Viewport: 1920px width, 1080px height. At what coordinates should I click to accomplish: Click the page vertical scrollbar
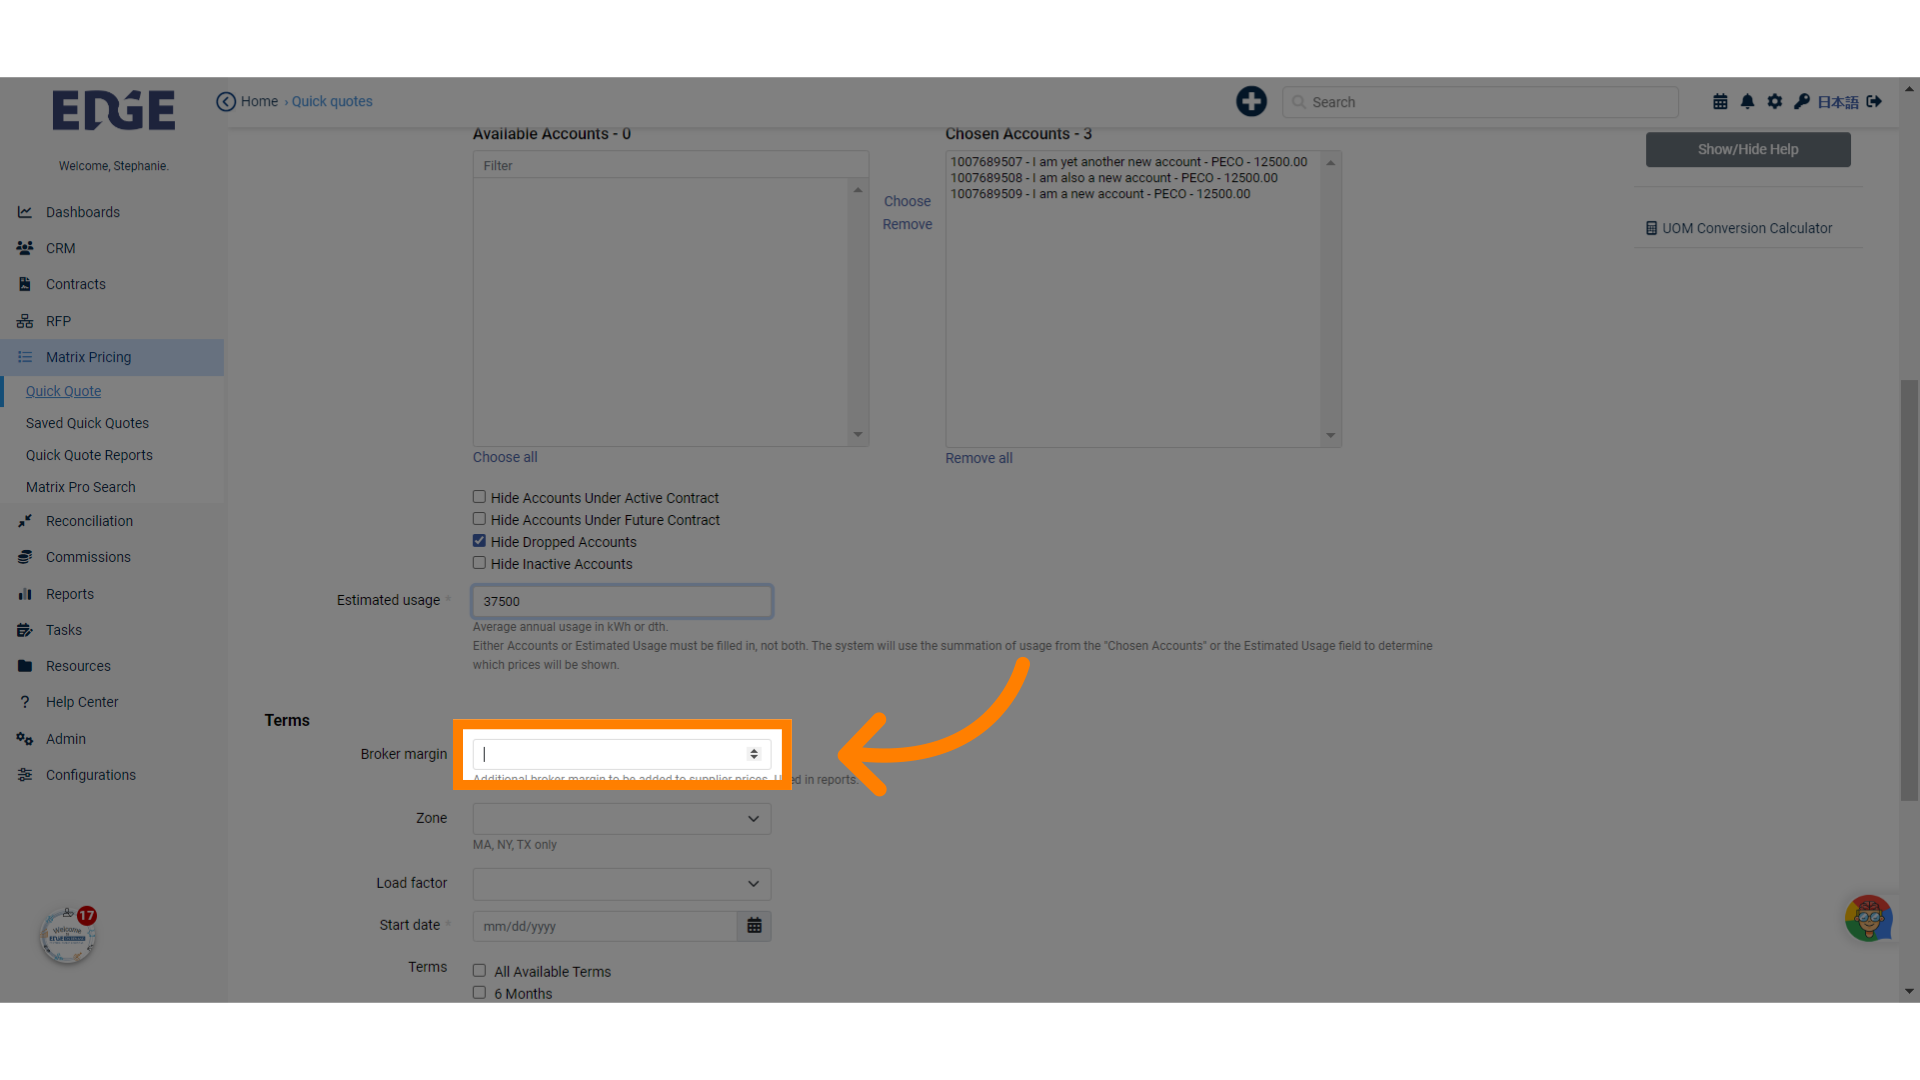pyautogui.click(x=1909, y=590)
